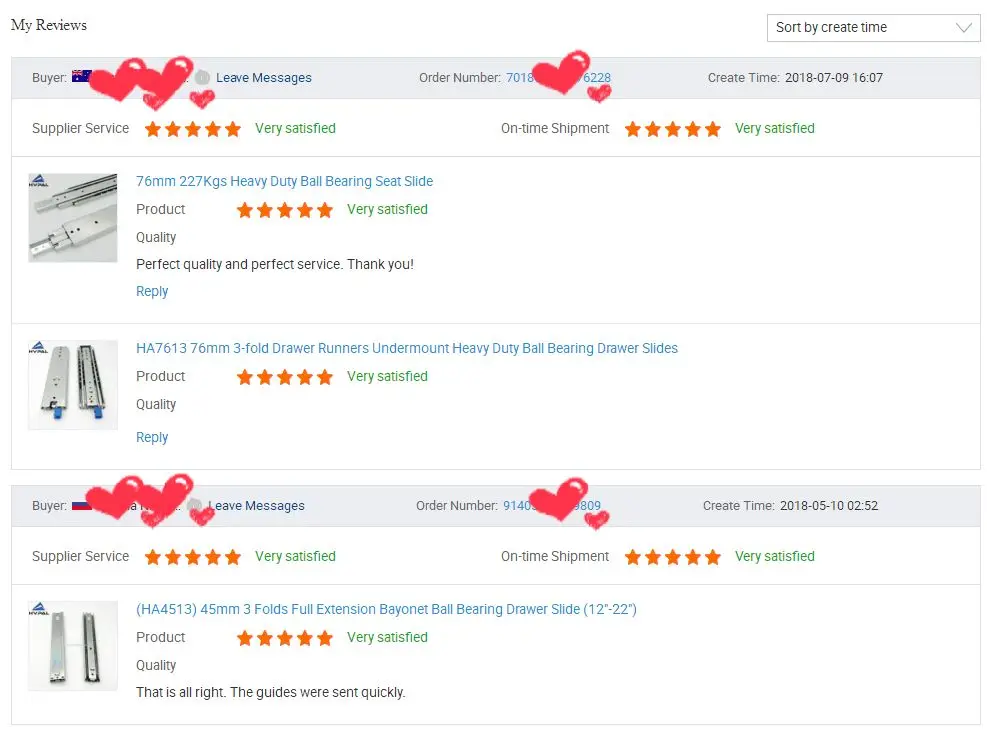Open HA7613 3-fold Drawer Runners product link

click(x=406, y=348)
